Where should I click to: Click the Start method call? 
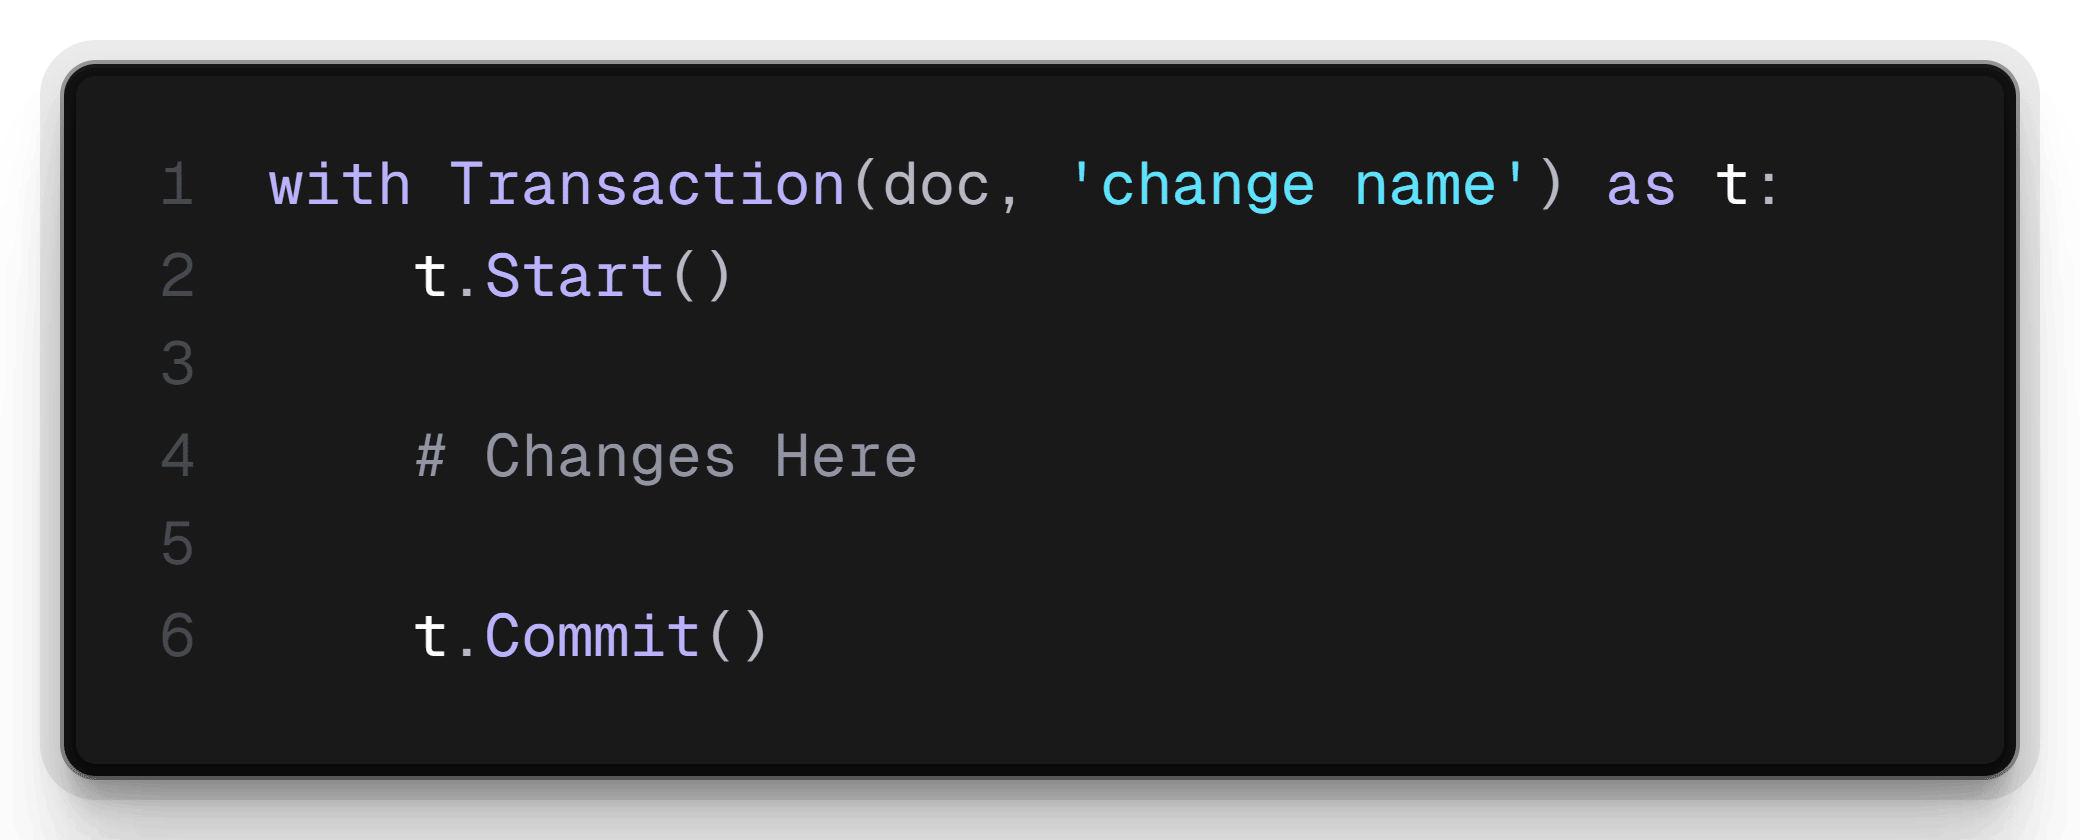pyautogui.click(x=574, y=276)
